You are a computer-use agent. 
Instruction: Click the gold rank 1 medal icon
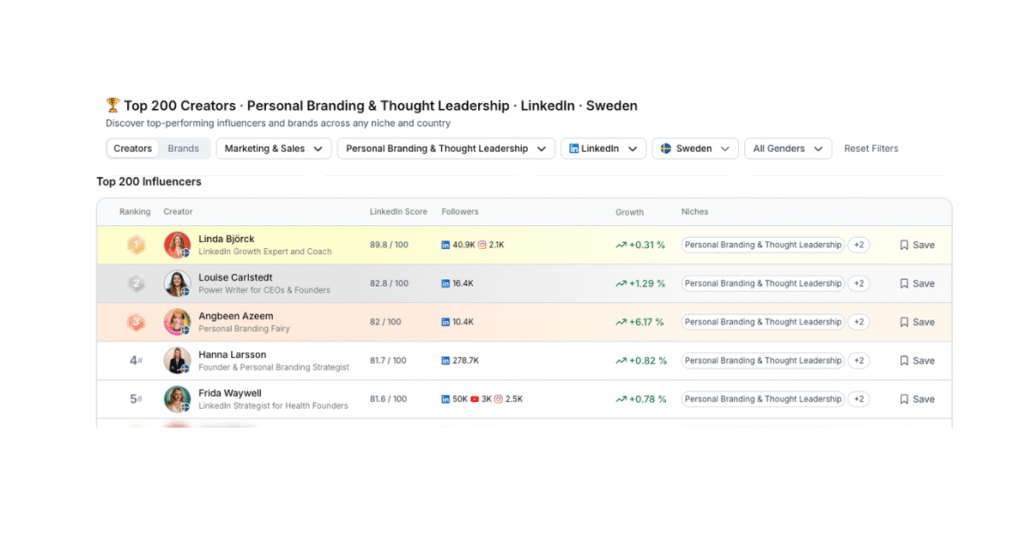(x=136, y=245)
